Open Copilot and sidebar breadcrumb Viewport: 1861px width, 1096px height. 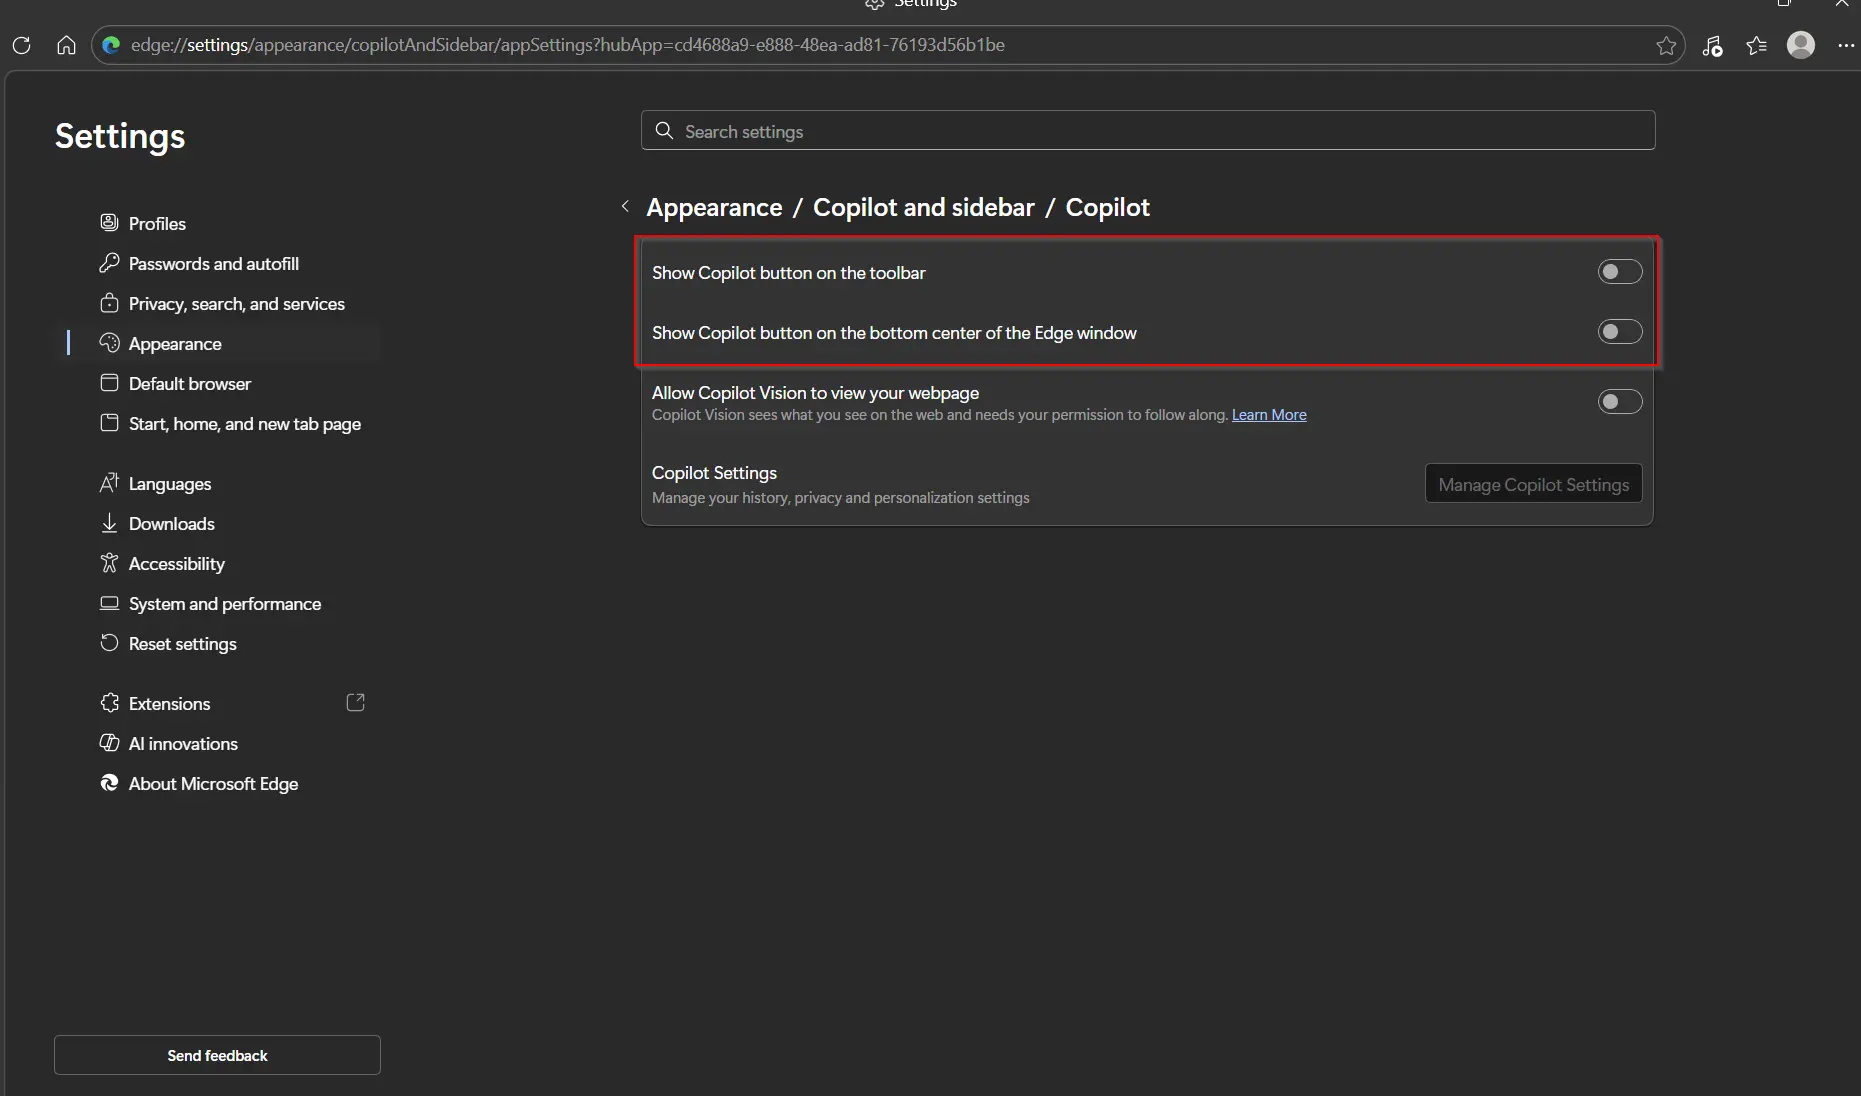tap(923, 208)
